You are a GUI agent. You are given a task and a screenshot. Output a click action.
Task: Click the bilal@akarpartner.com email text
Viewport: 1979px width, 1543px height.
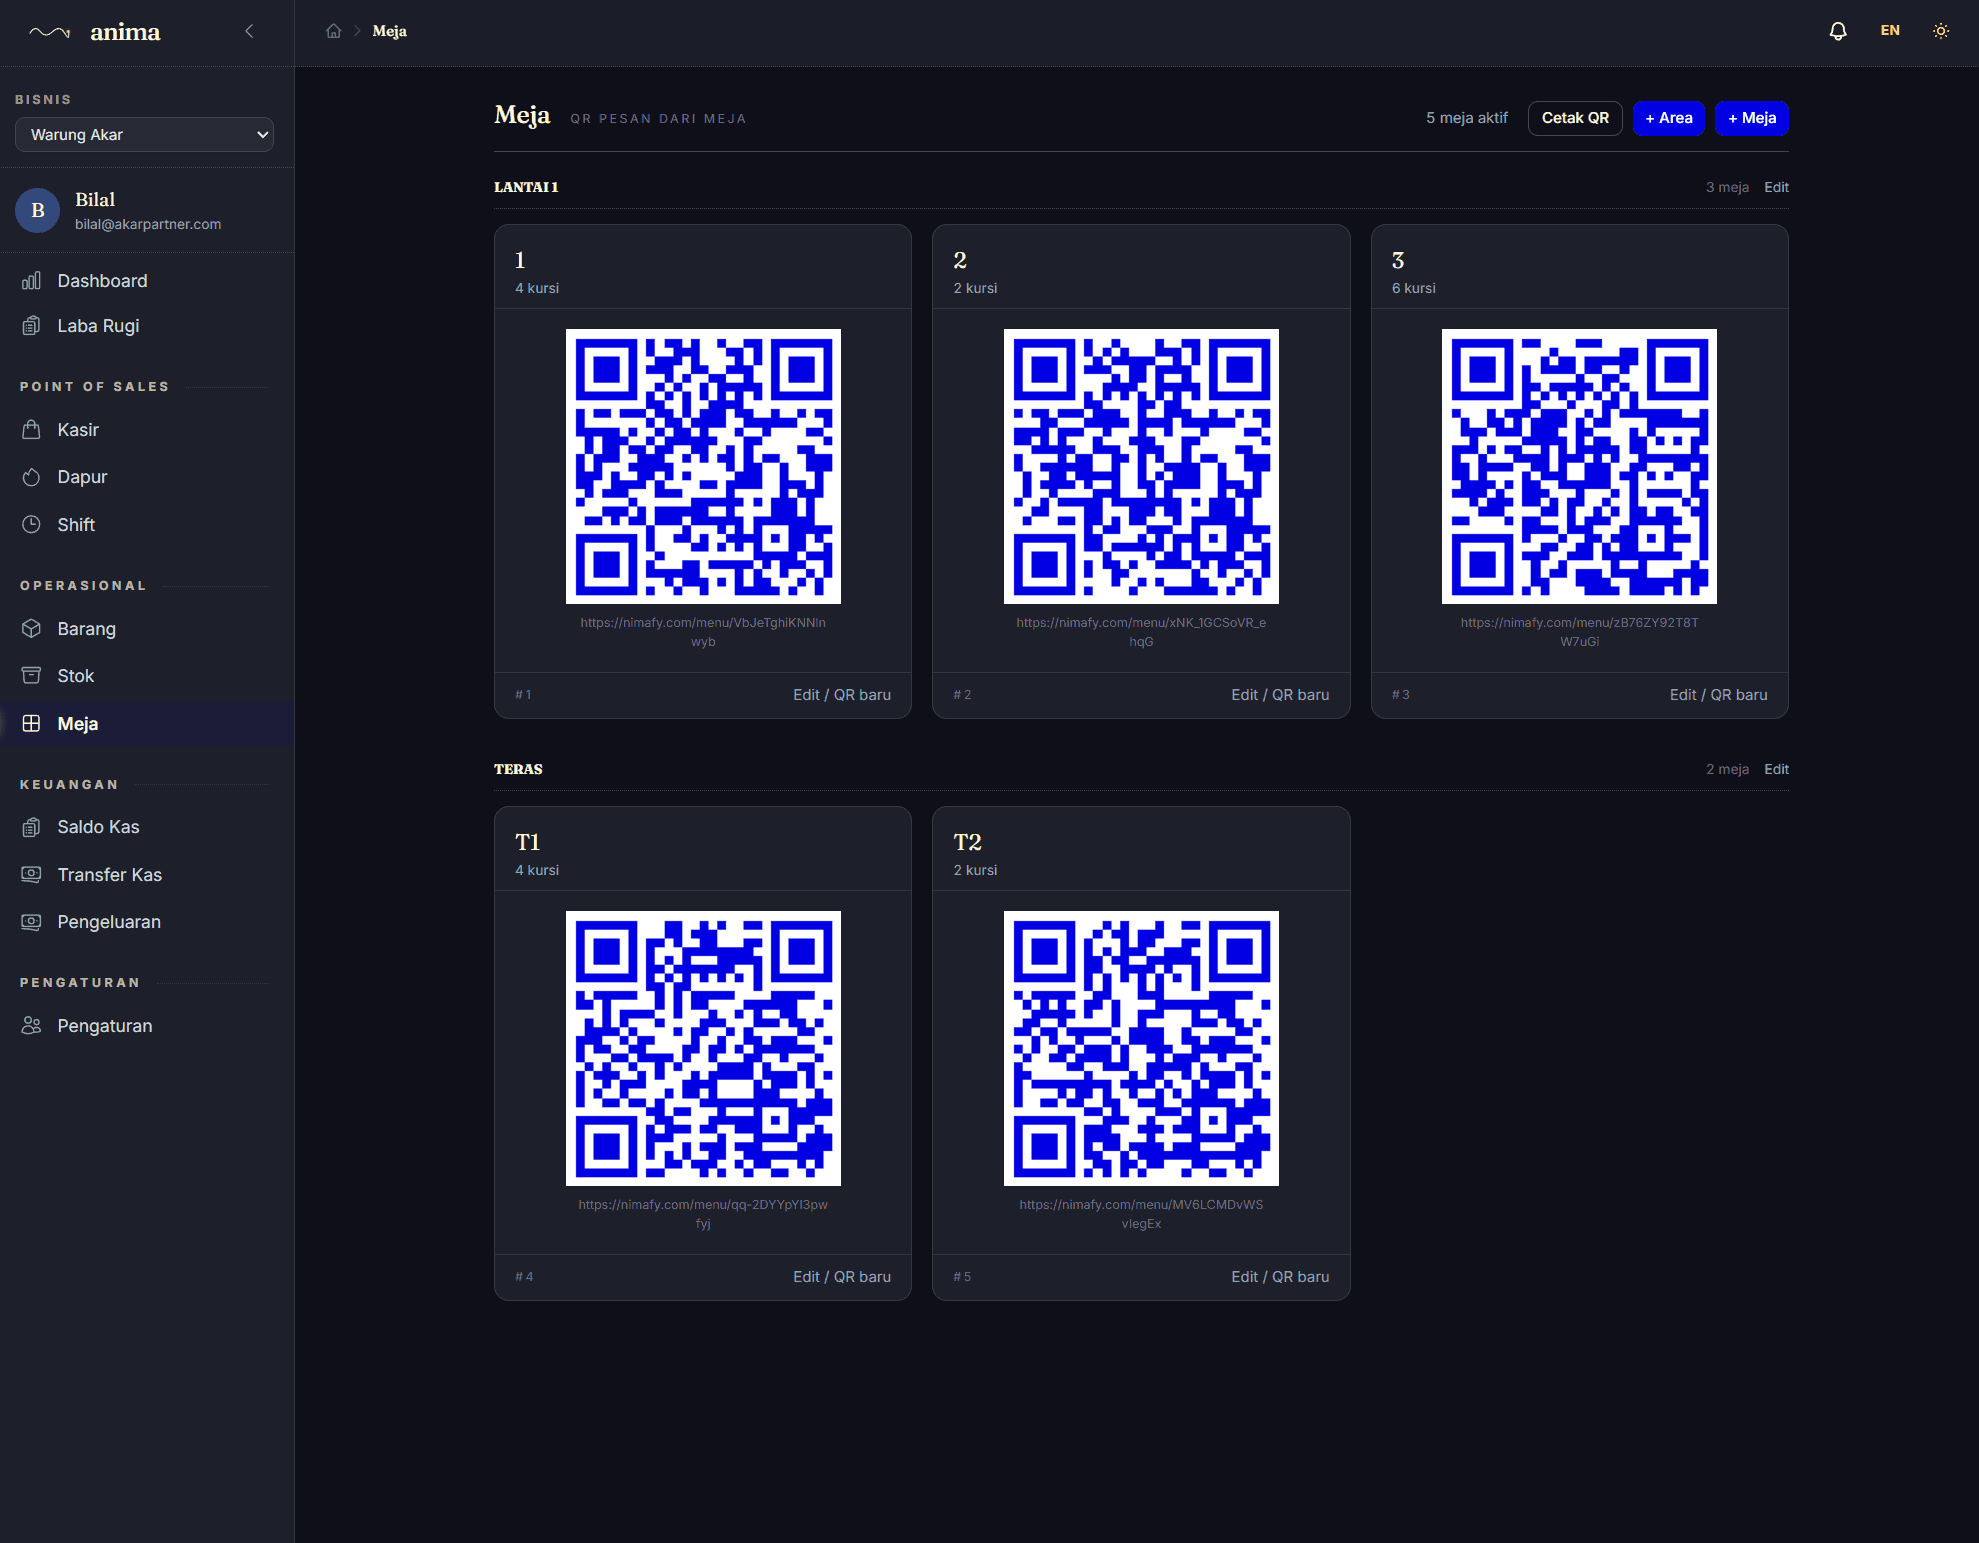148,224
